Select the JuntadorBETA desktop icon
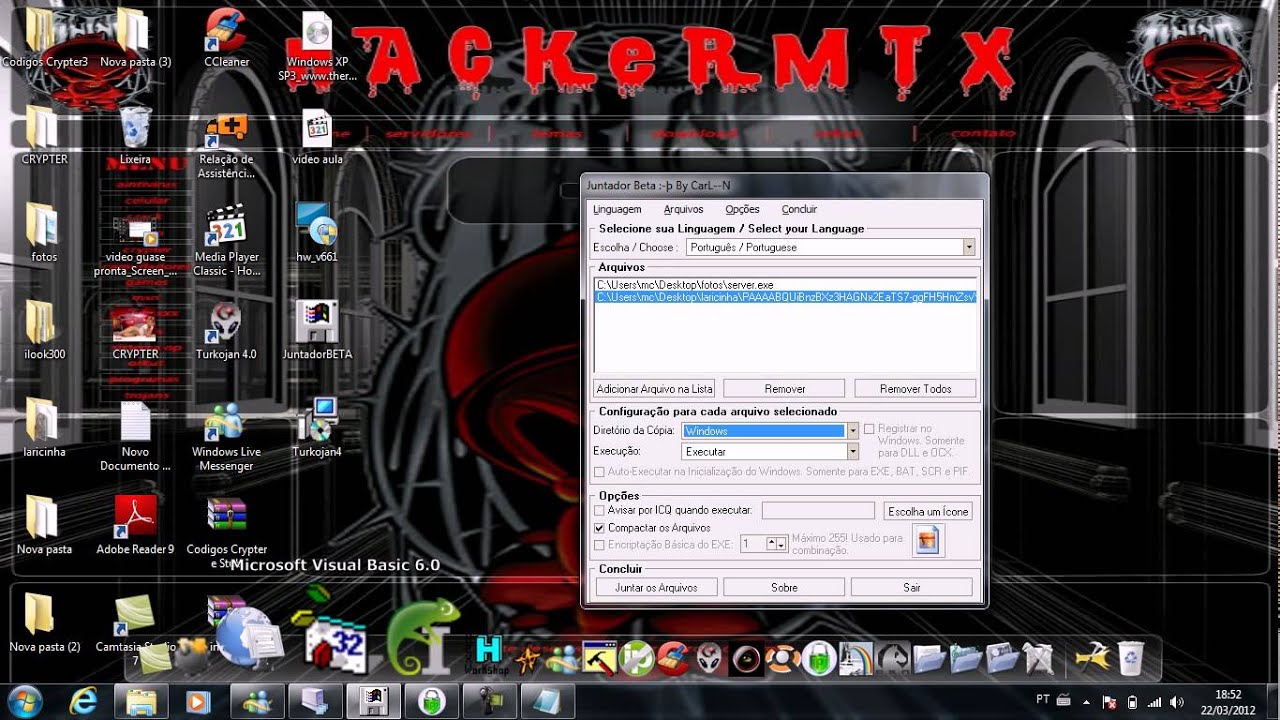This screenshot has width=1280, height=720. tap(317, 330)
